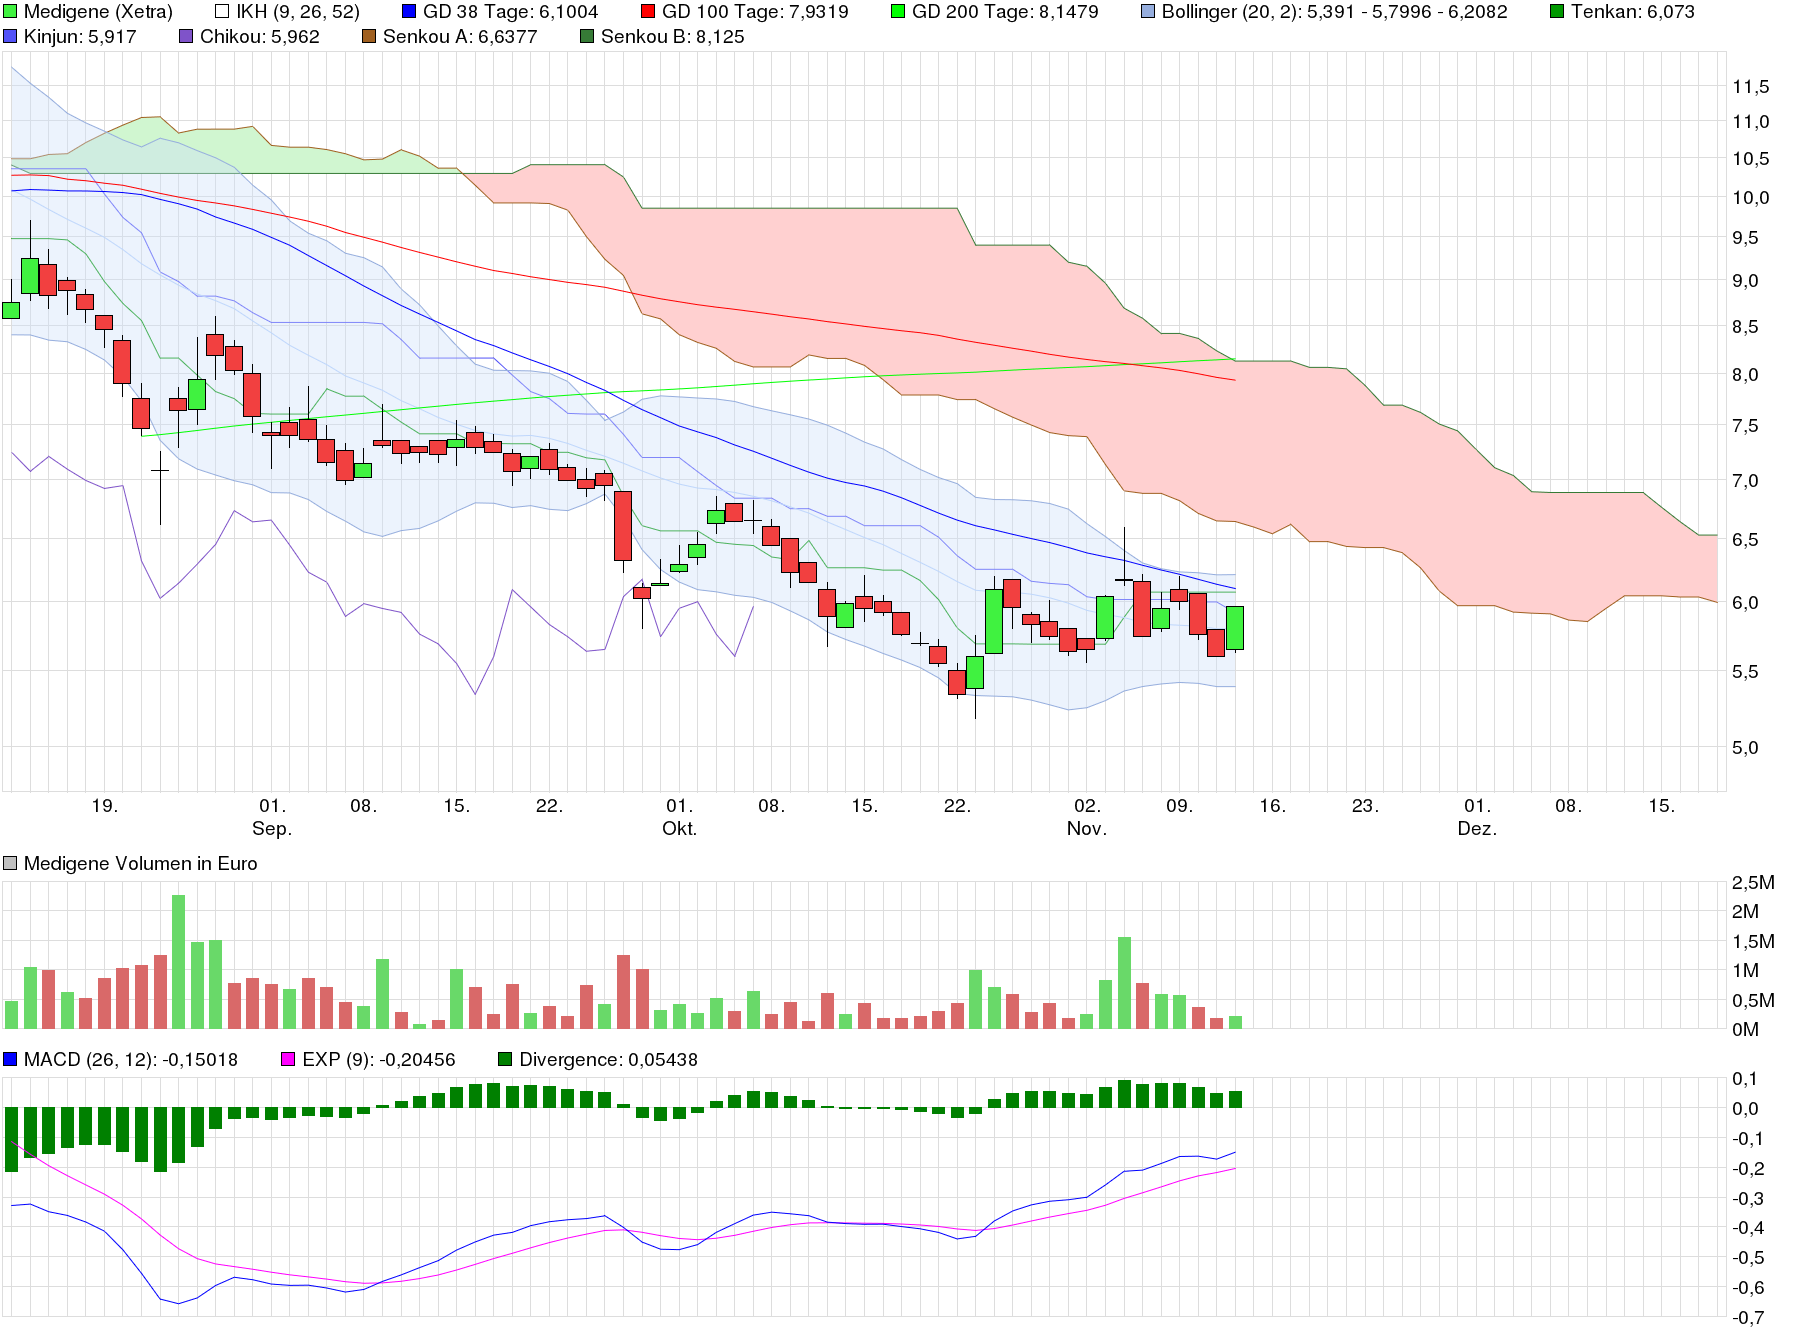Select the 'Senkou B: 8,125' legend label
1800x1337 pixels.
673,37
